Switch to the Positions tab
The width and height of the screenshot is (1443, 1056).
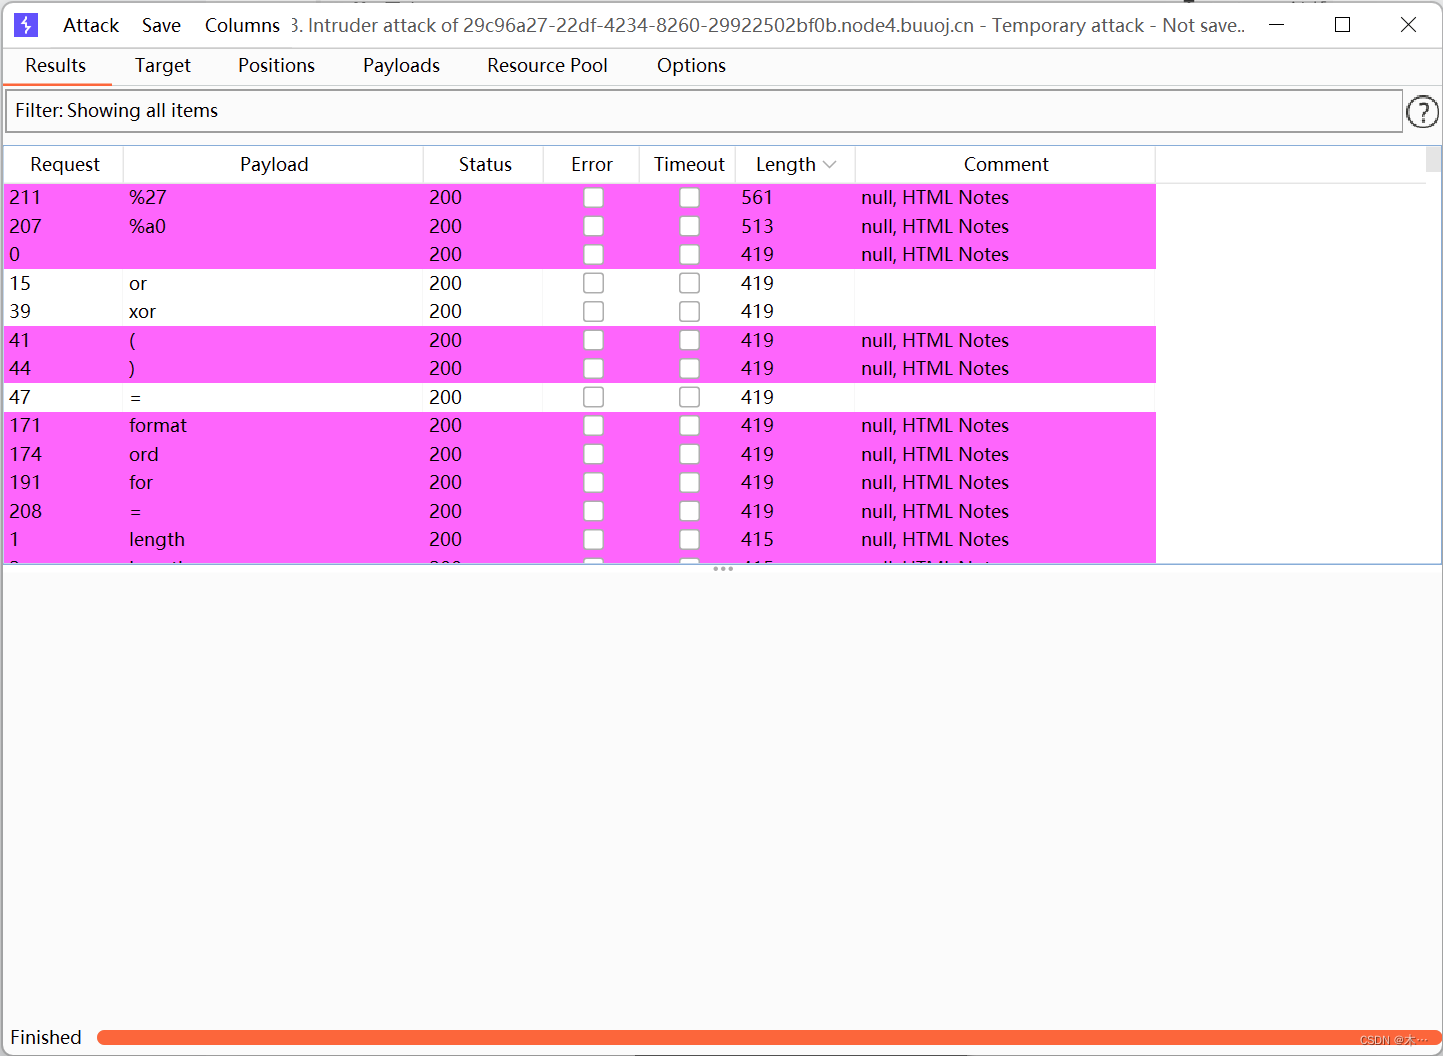tap(276, 65)
